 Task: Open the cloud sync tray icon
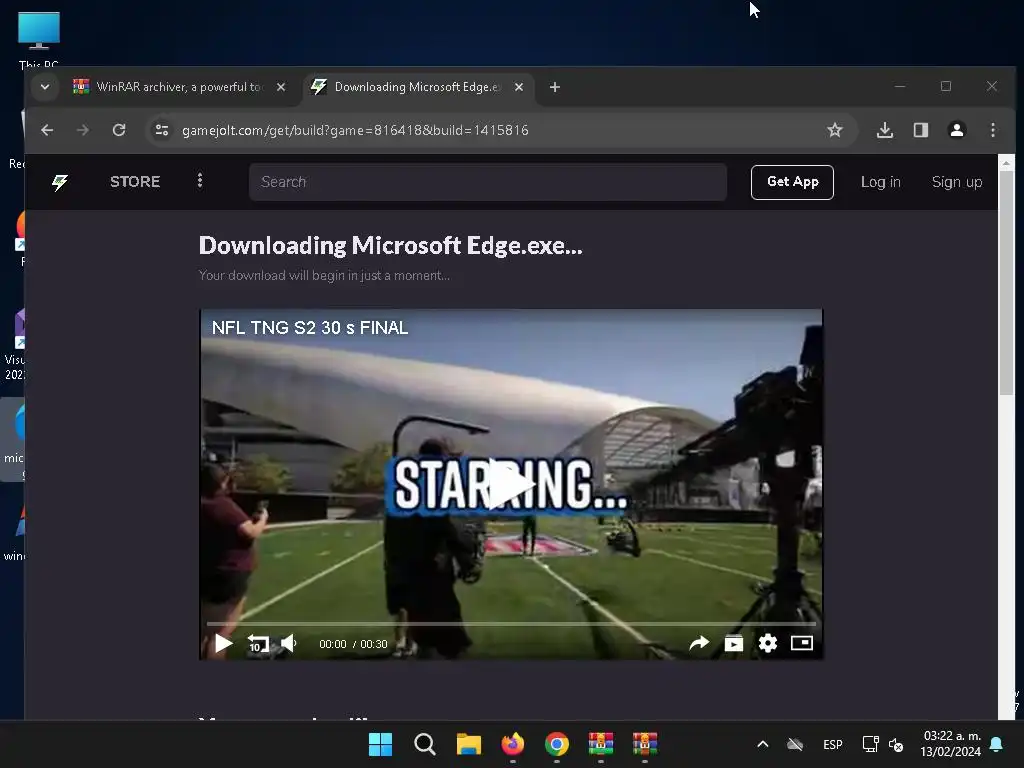[x=795, y=744]
